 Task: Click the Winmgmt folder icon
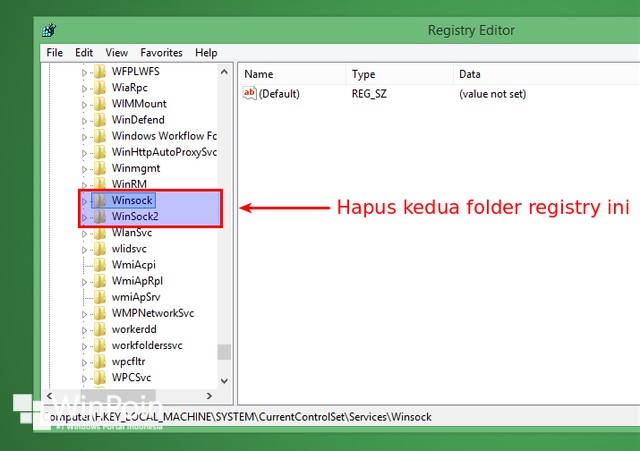(x=100, y=168)
